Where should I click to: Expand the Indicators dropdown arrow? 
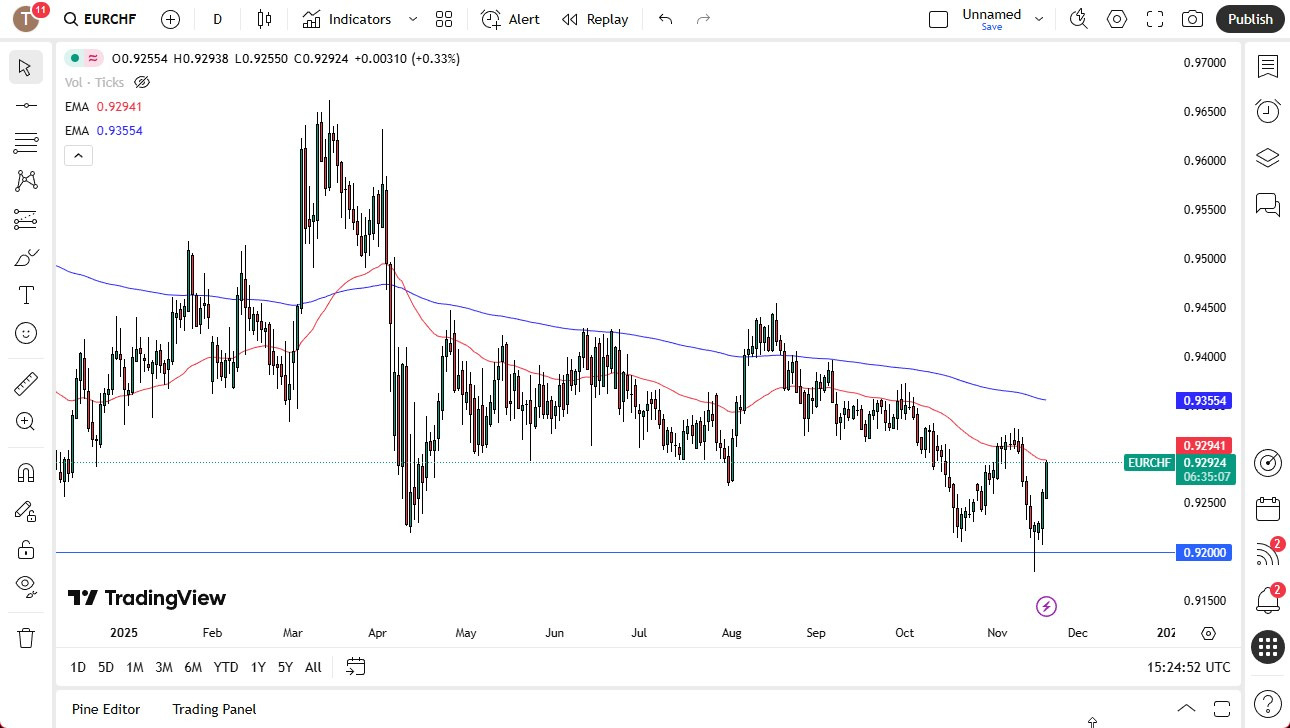click(411, 18)
